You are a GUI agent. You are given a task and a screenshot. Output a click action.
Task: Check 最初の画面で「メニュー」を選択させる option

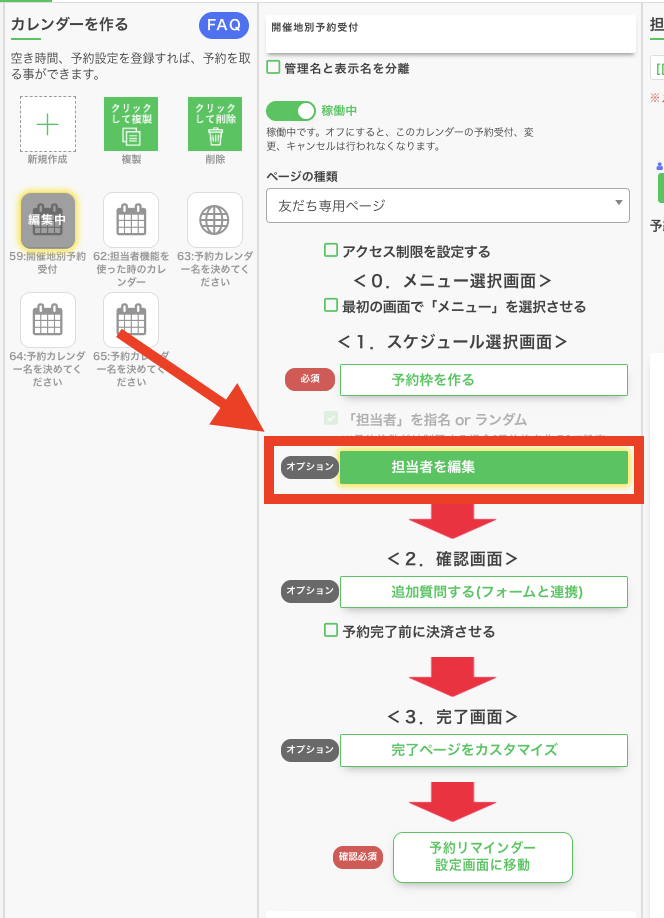(x=331, y=305)
